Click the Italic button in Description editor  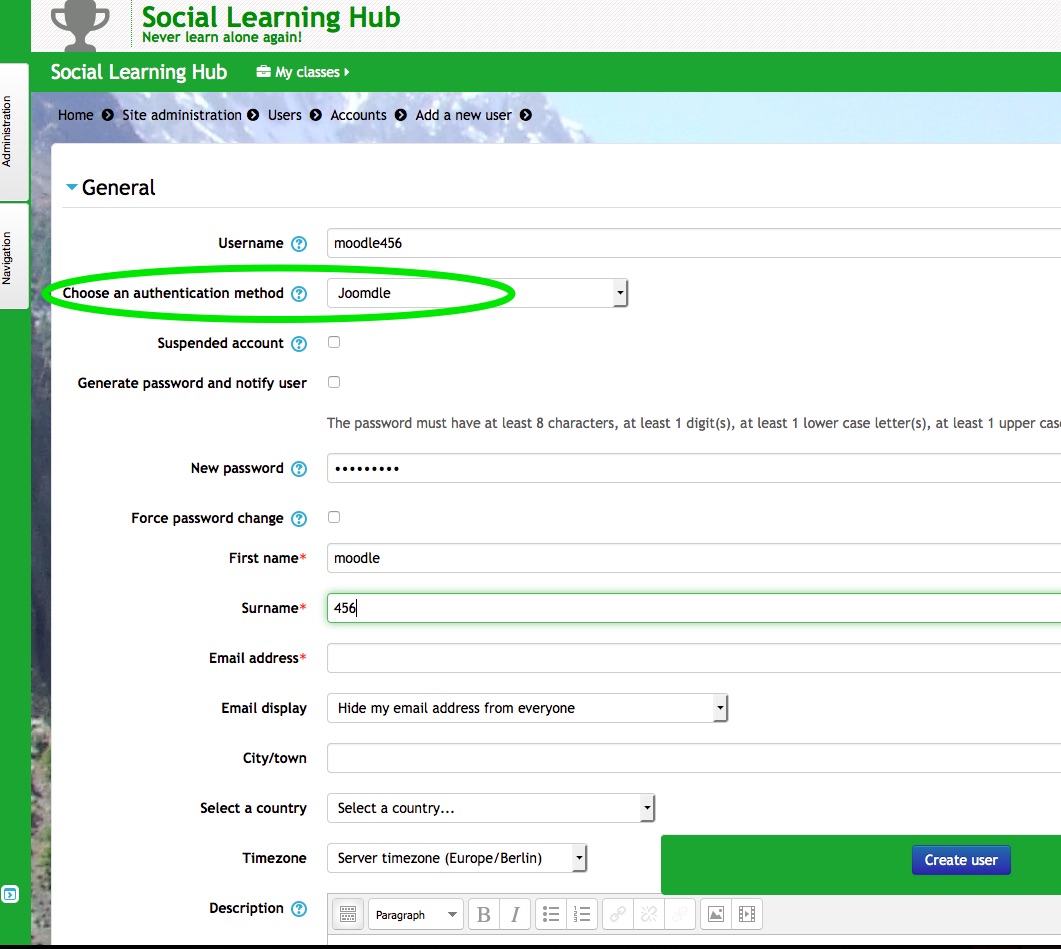click(x=515, y=914)
